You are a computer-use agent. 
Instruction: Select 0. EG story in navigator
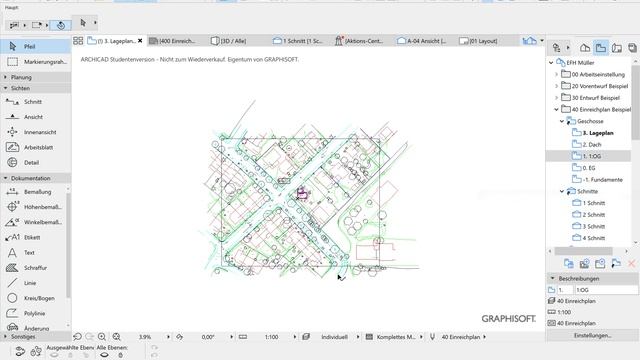point(589,168)
